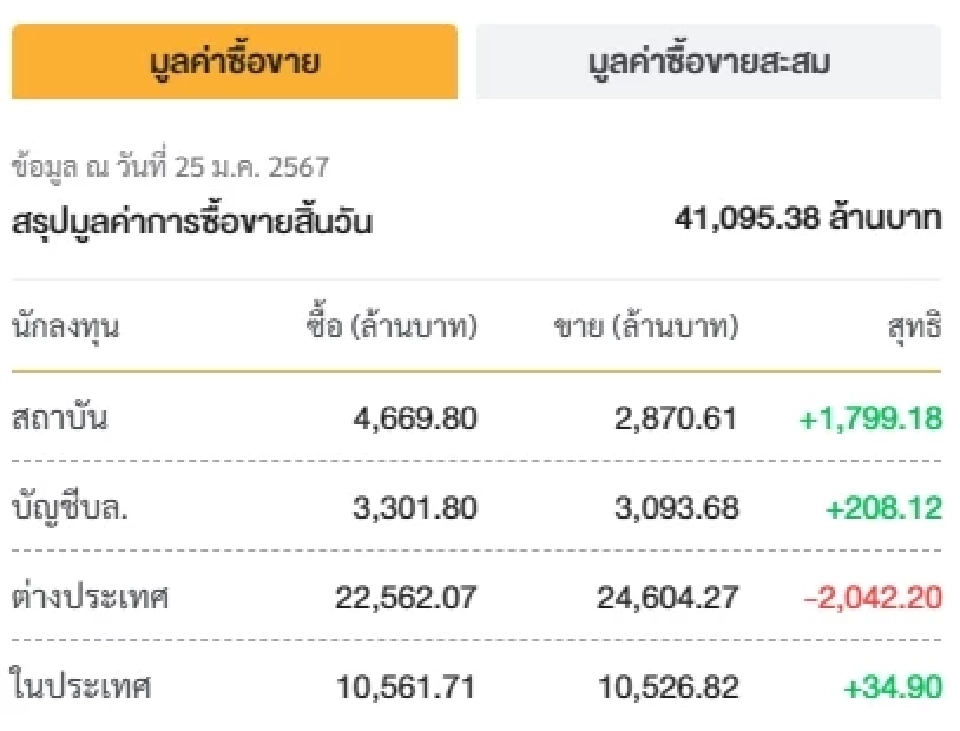Click the ต่างประเทศ row label
Image resolution: width=960 pixels, height=731 pixels.
click(86, 594)
